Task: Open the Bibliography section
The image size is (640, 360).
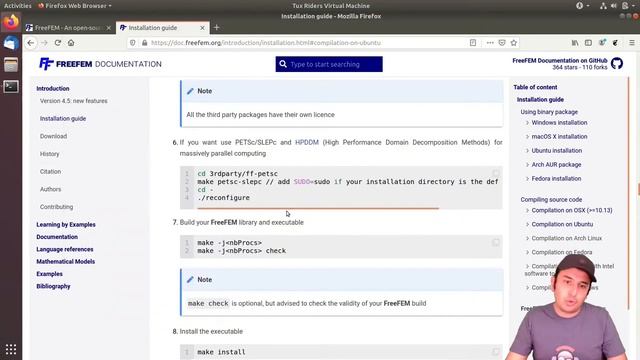Action: [x=53, y=286]
